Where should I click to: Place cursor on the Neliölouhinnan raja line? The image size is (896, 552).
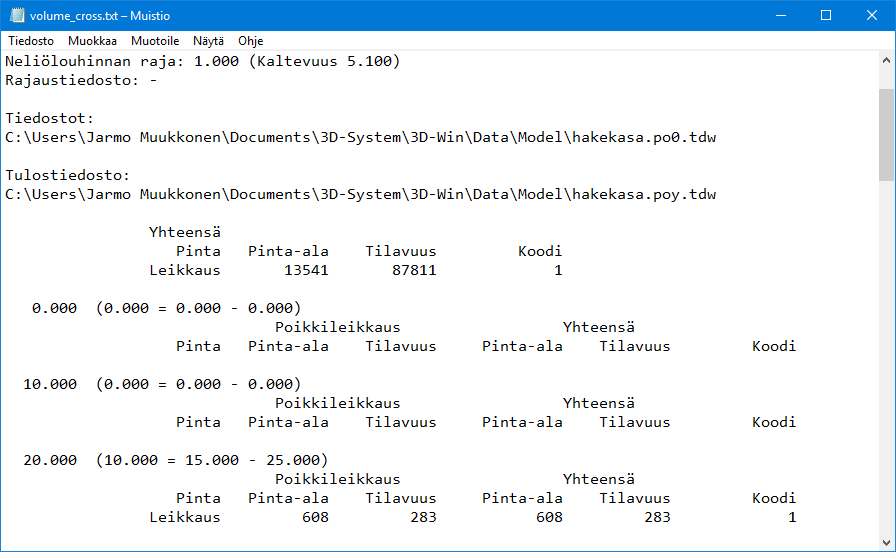pyautogui.click(x=202, y=62)
